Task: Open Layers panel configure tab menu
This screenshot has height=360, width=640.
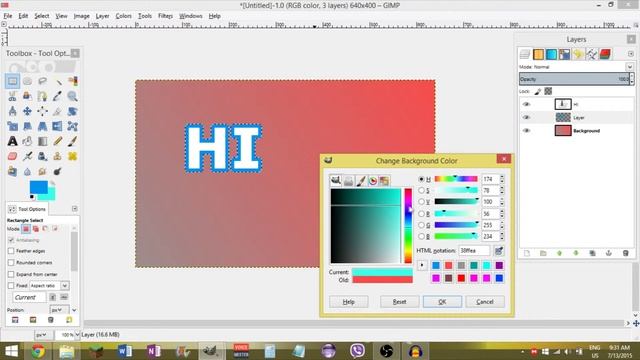Action: click(x=631, y=54)
